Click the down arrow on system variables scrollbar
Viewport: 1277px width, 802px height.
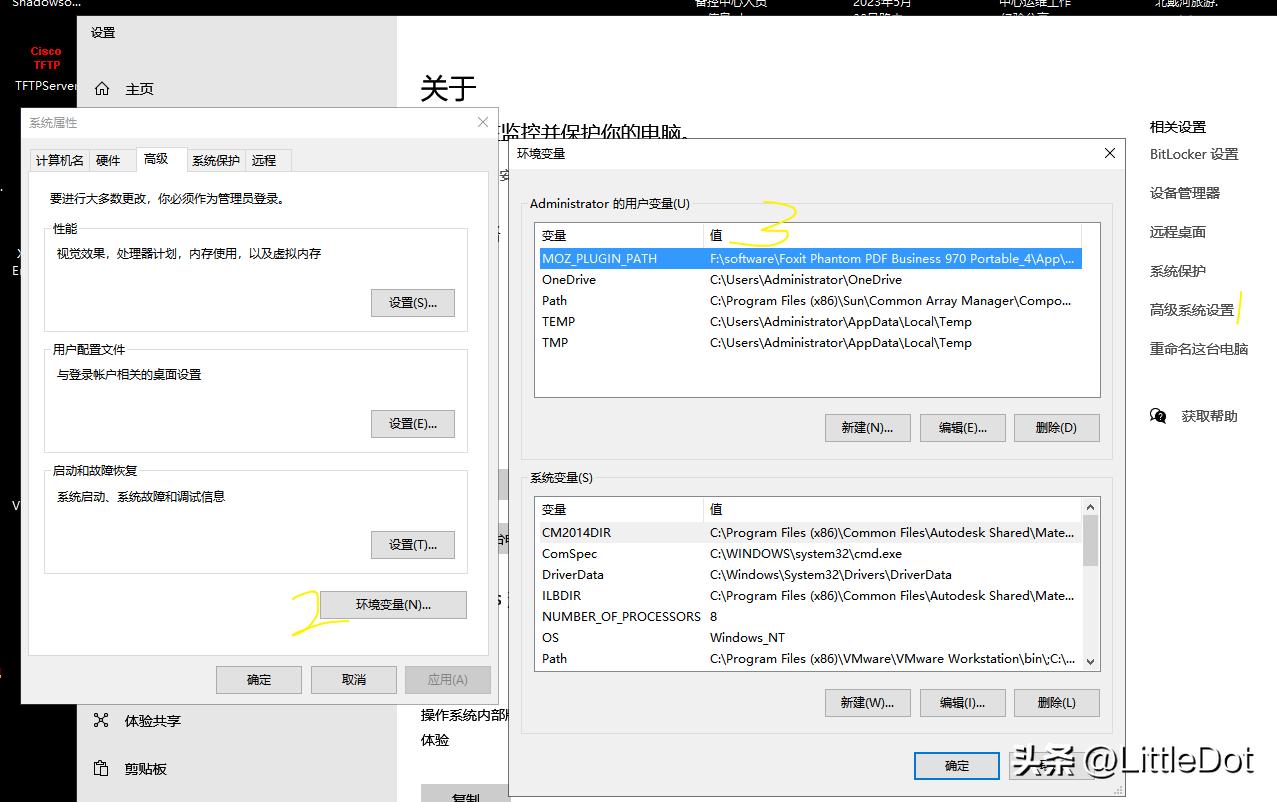pos(1092,660)
